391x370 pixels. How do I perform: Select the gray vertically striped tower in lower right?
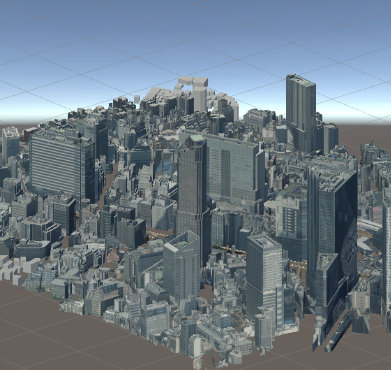[264, 278]
